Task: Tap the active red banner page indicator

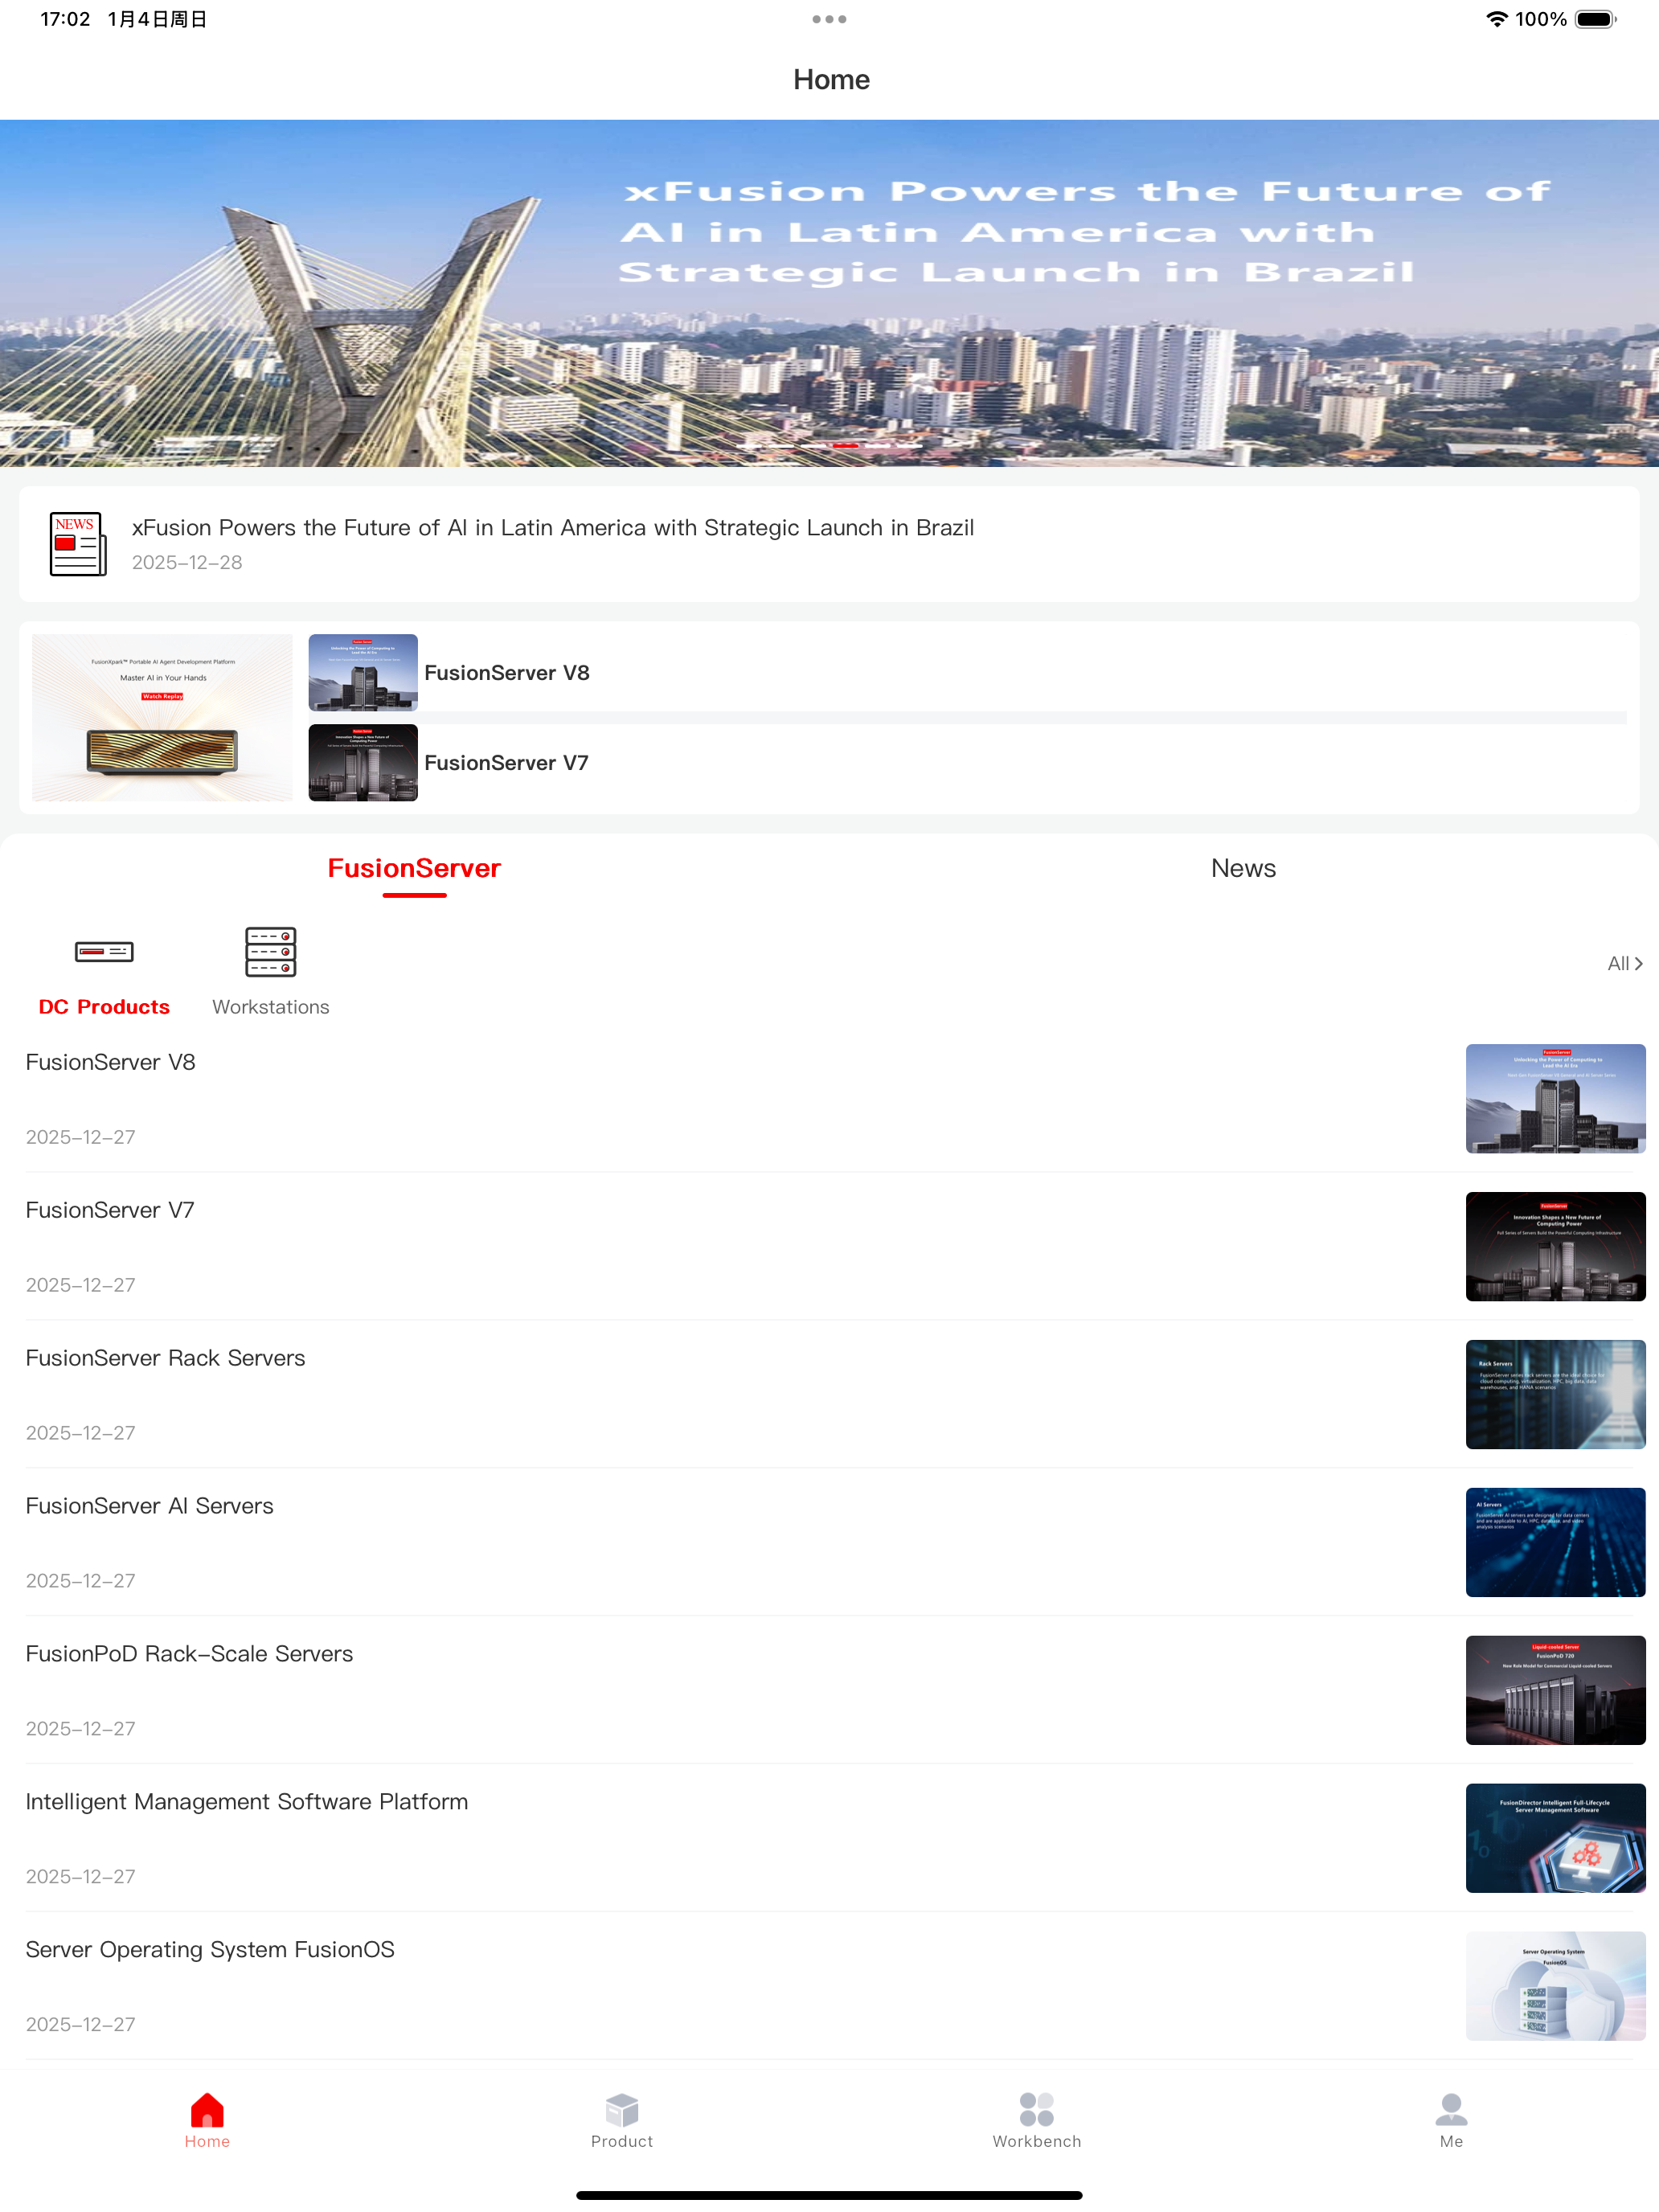Action: (846, 445)
